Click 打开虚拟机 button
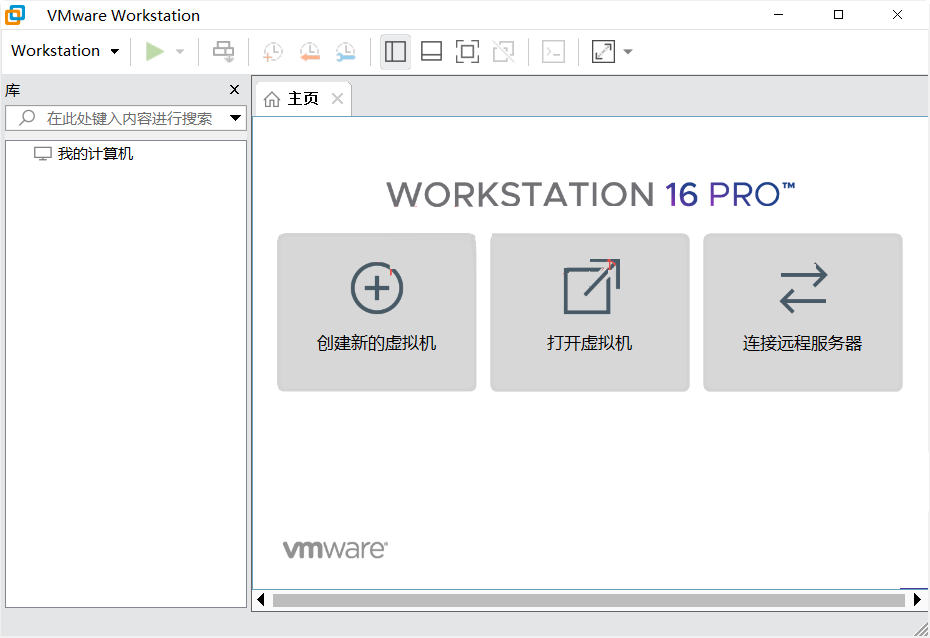The image size is (930, 638). pyautogui.click(x=590, y=312)
